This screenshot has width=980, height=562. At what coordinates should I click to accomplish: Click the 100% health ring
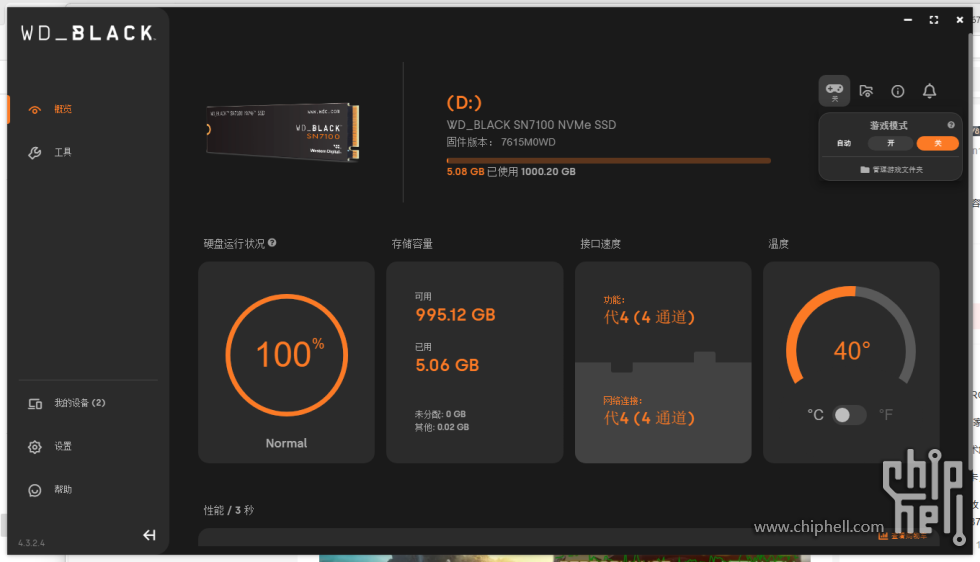[x=286, y=355]
